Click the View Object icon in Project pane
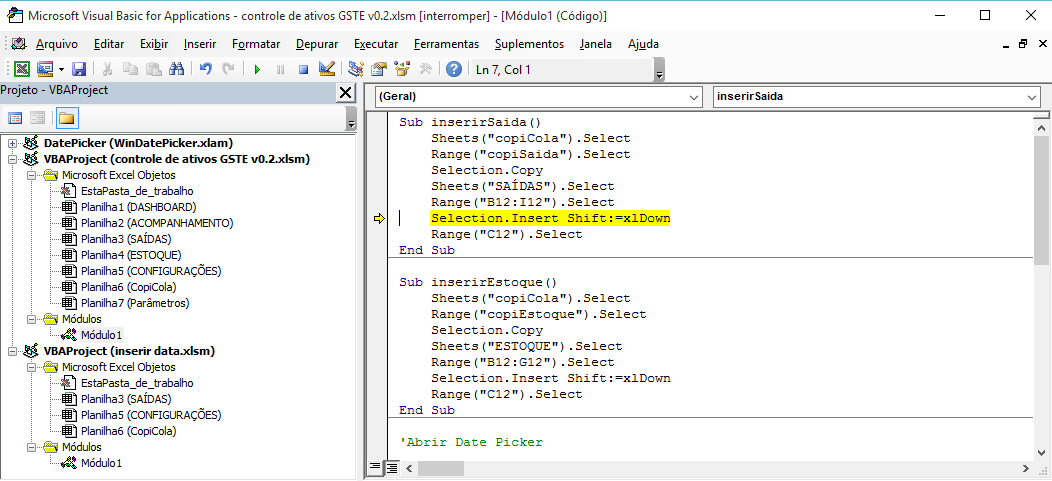This screenshot has height=481, width=1052. coord(38,119)
